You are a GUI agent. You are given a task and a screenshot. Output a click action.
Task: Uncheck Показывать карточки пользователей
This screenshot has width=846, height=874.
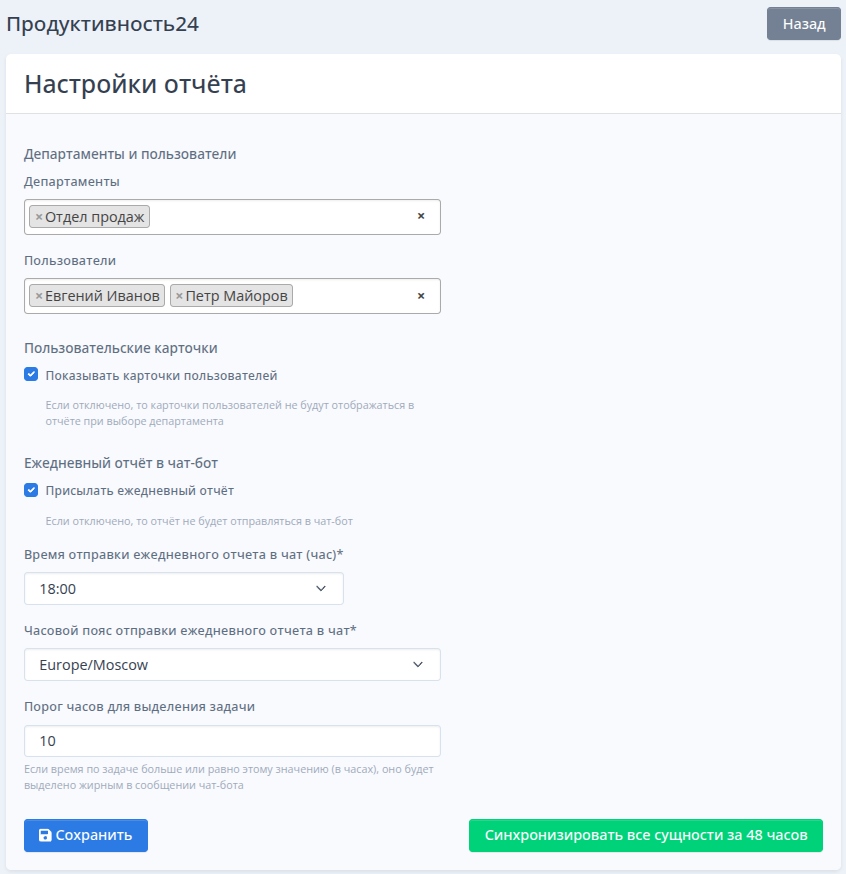pos(31,374)
